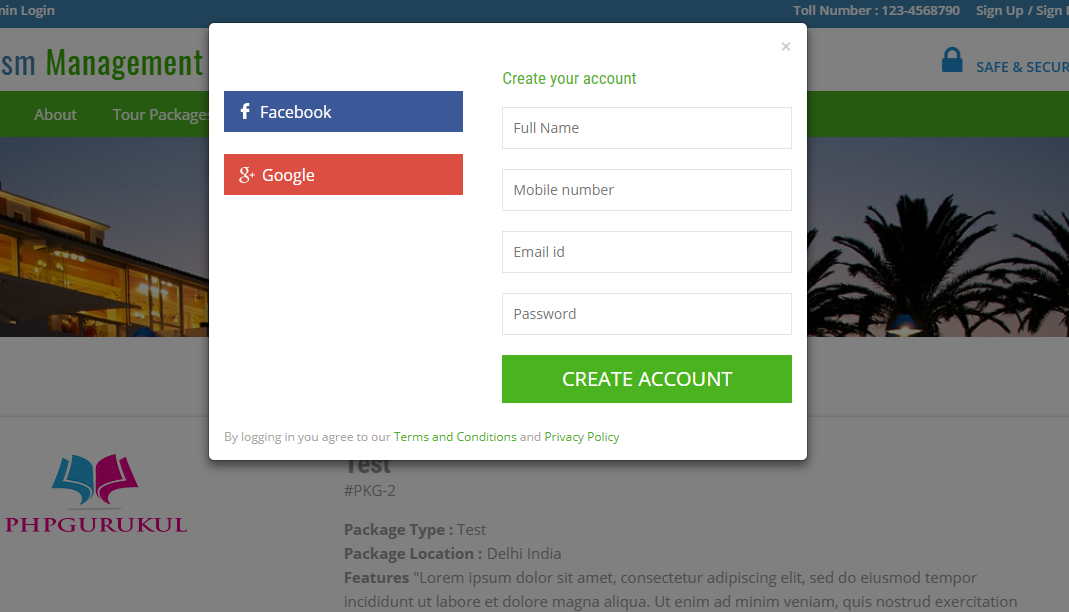Click into the Mobile number field

pyautogui.click(x=646, y=190)
